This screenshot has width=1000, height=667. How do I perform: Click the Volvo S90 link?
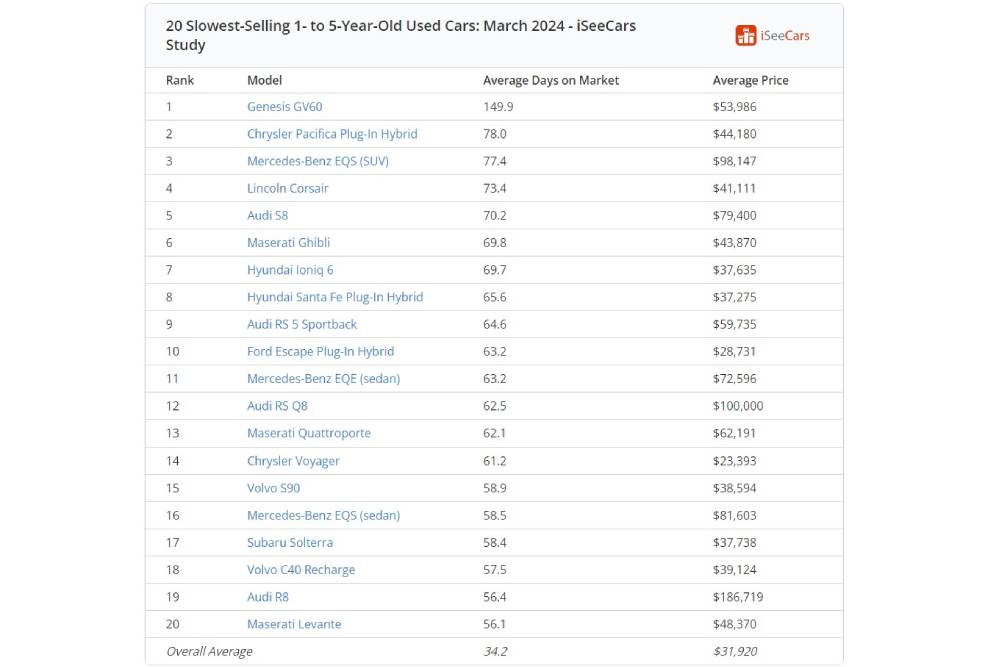tap(273, 488)
